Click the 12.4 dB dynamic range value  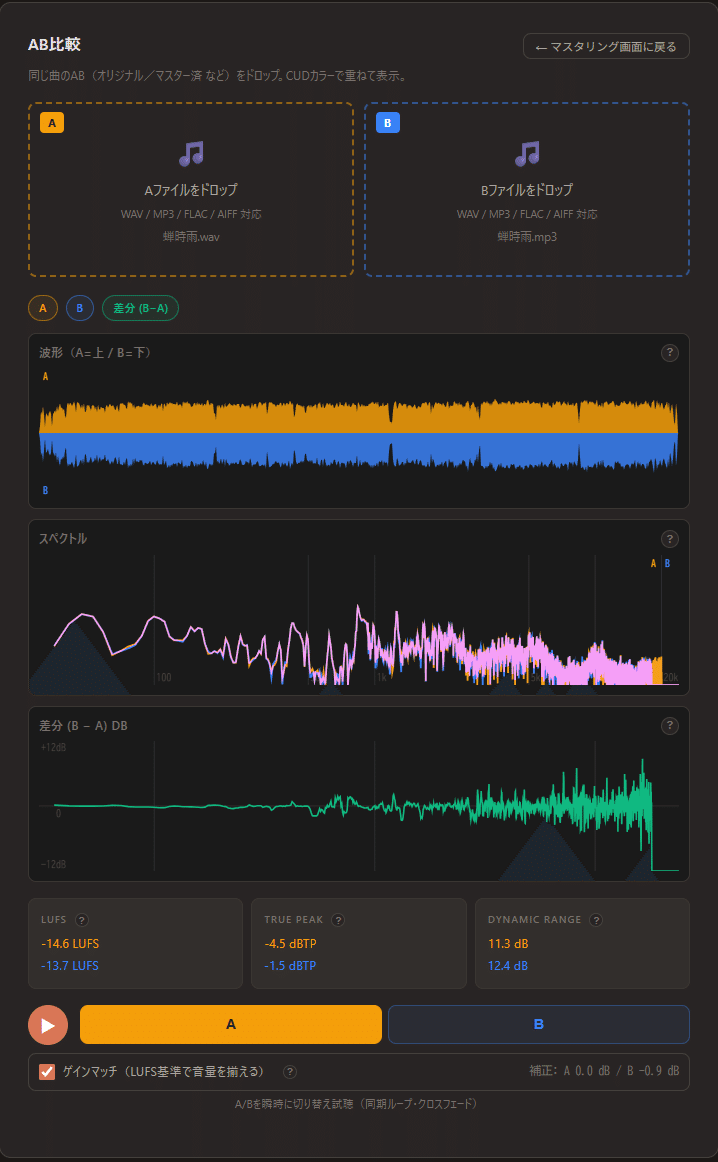508,966
